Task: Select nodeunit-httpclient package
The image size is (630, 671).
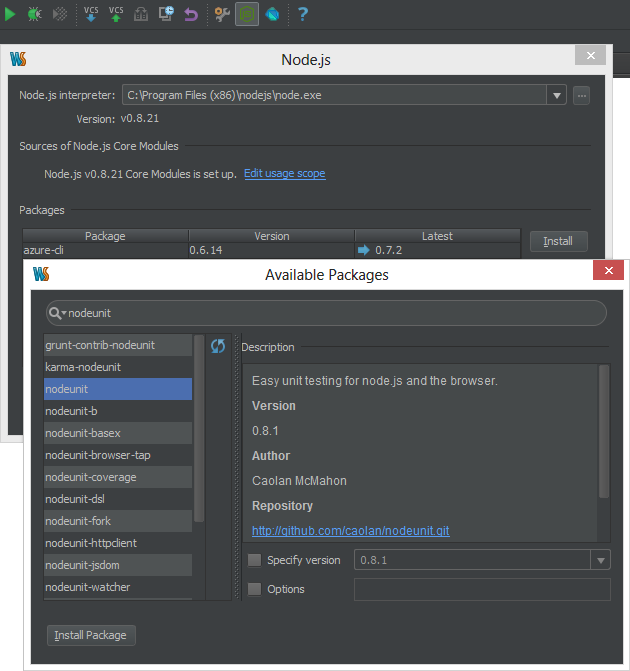Action: 118,543
